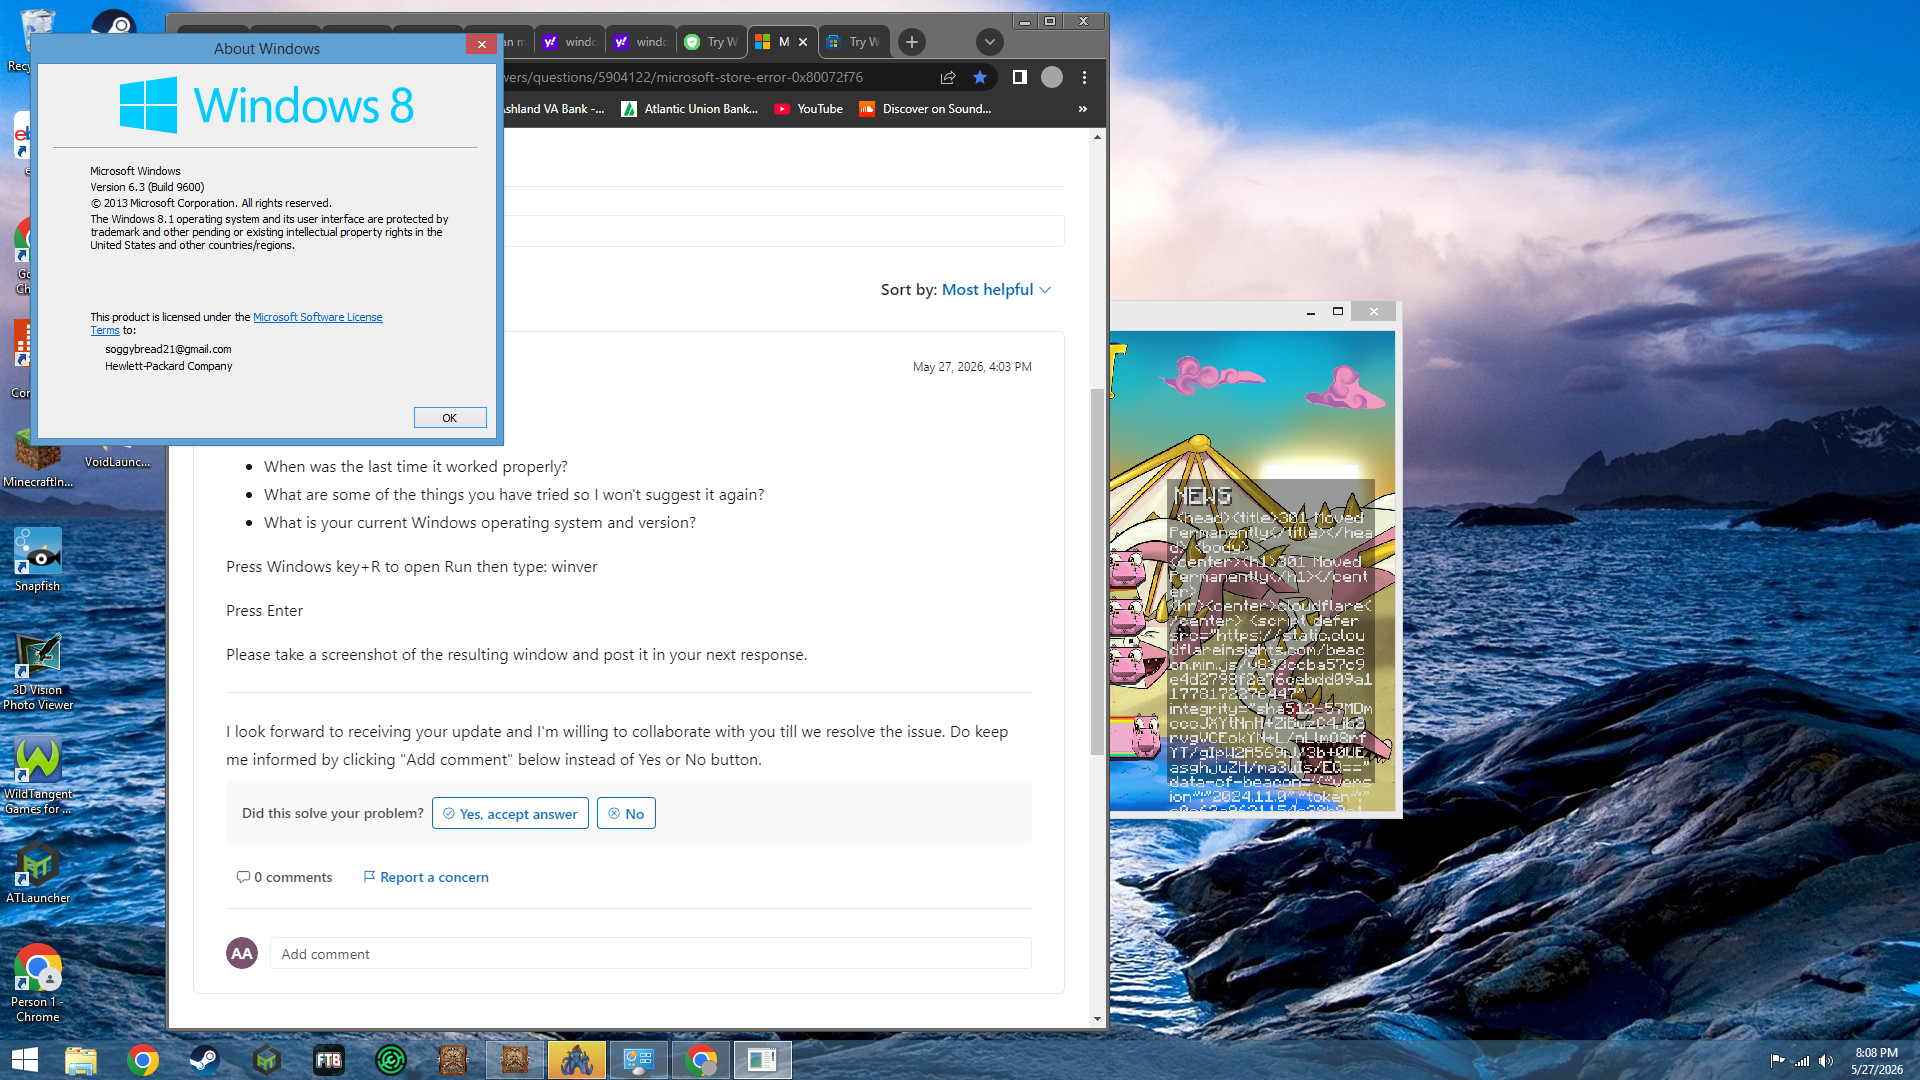
Task: Switch to the purple creature game taskbar icon
Action: [x=577, y=1060]
